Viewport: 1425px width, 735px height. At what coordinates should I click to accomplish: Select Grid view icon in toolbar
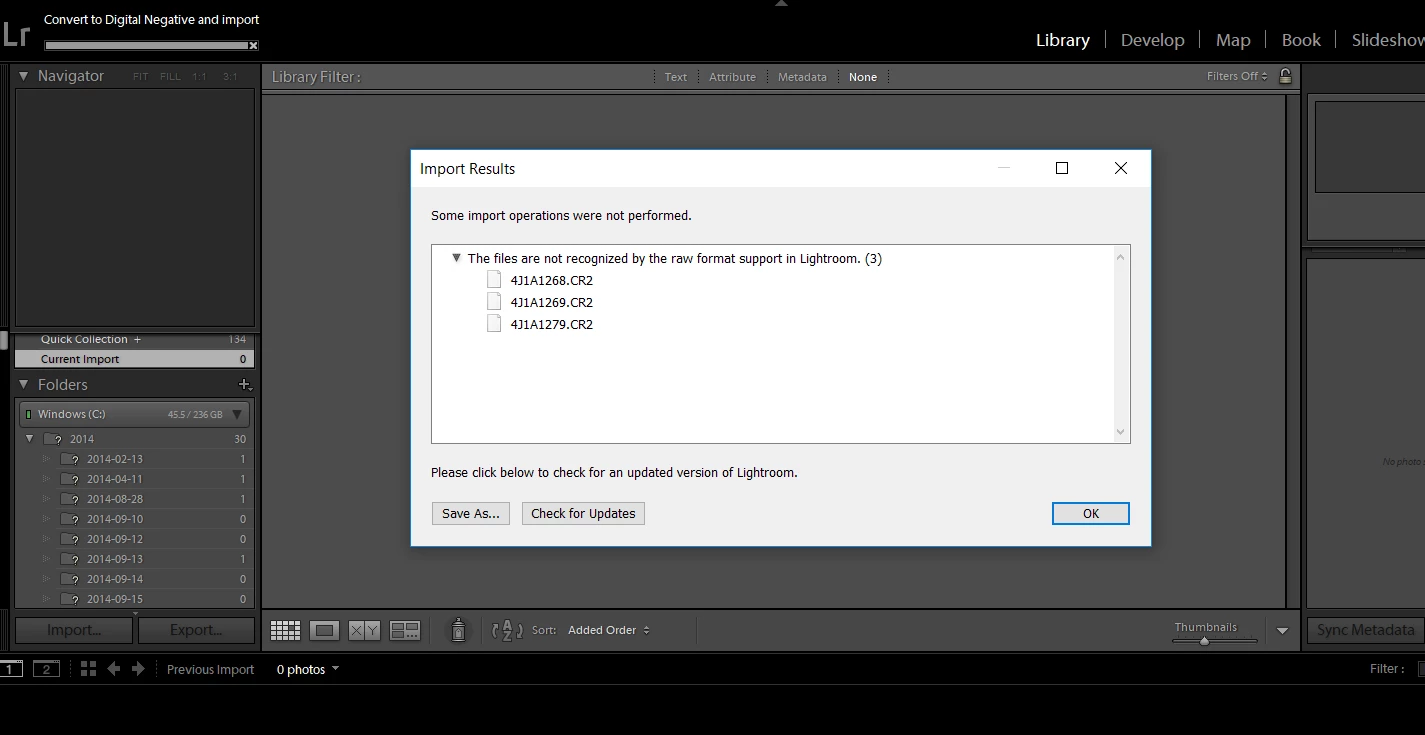tap(285, 630)
